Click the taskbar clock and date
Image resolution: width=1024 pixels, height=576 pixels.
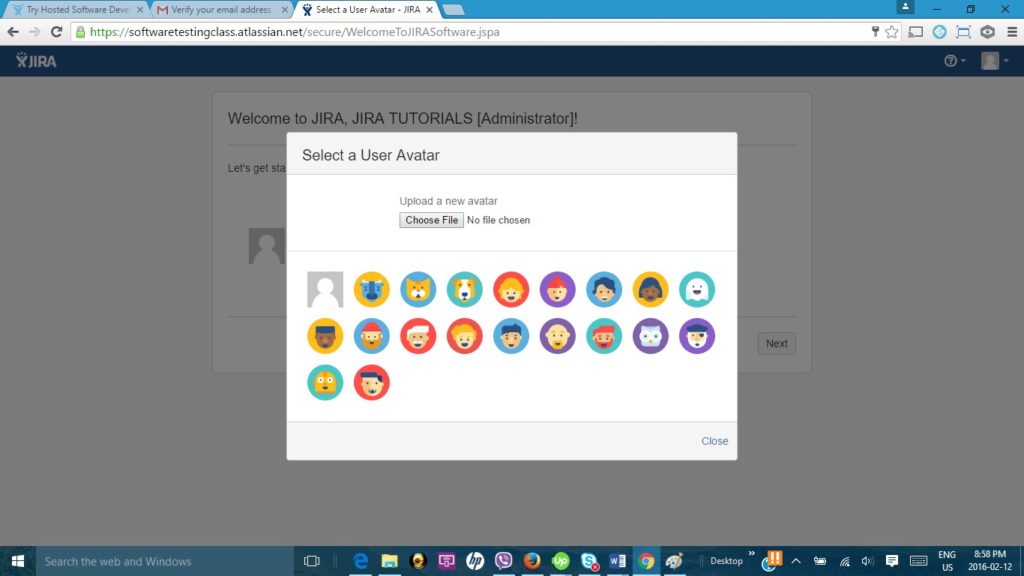coord(990,561)
